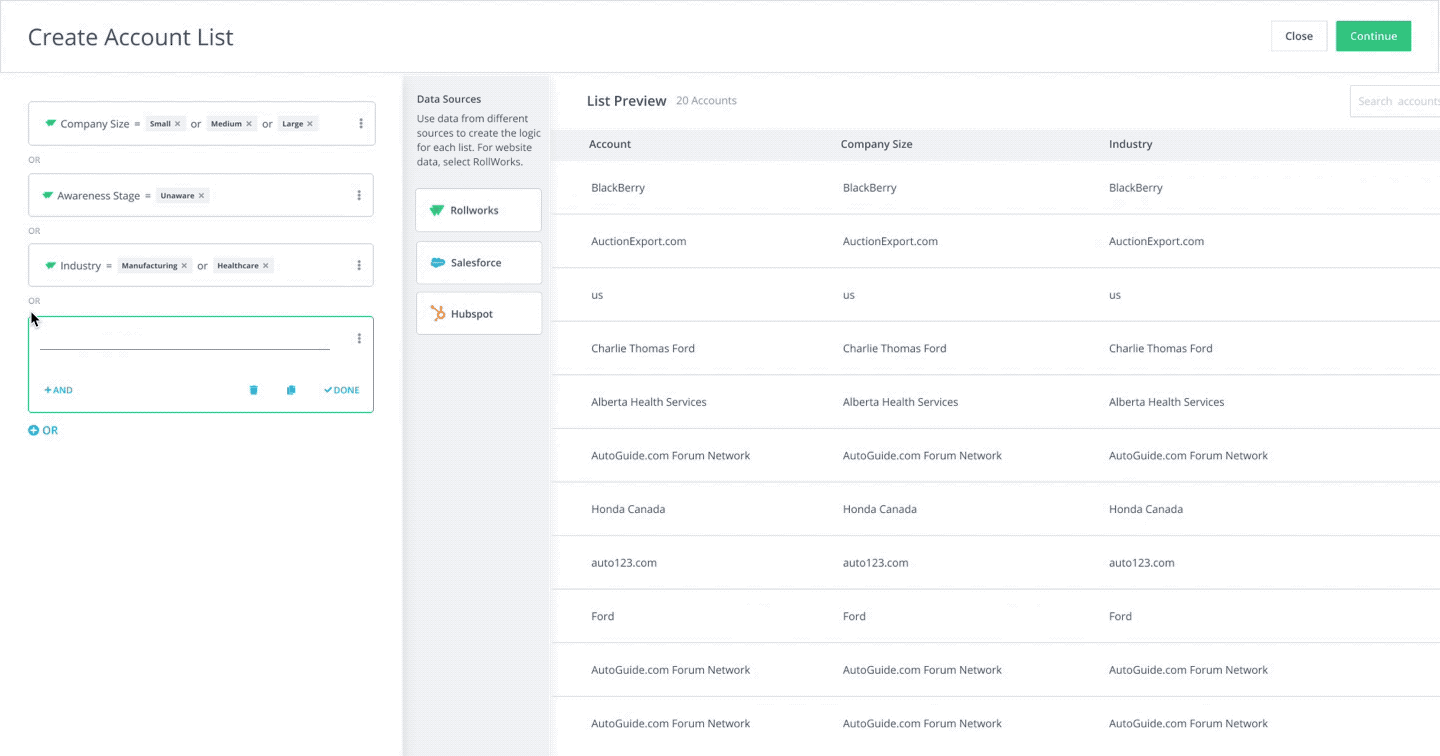Click the empty rule input field
Image resolution: width=1440 pixels, height=756 pixels.
tap(185, 339)
